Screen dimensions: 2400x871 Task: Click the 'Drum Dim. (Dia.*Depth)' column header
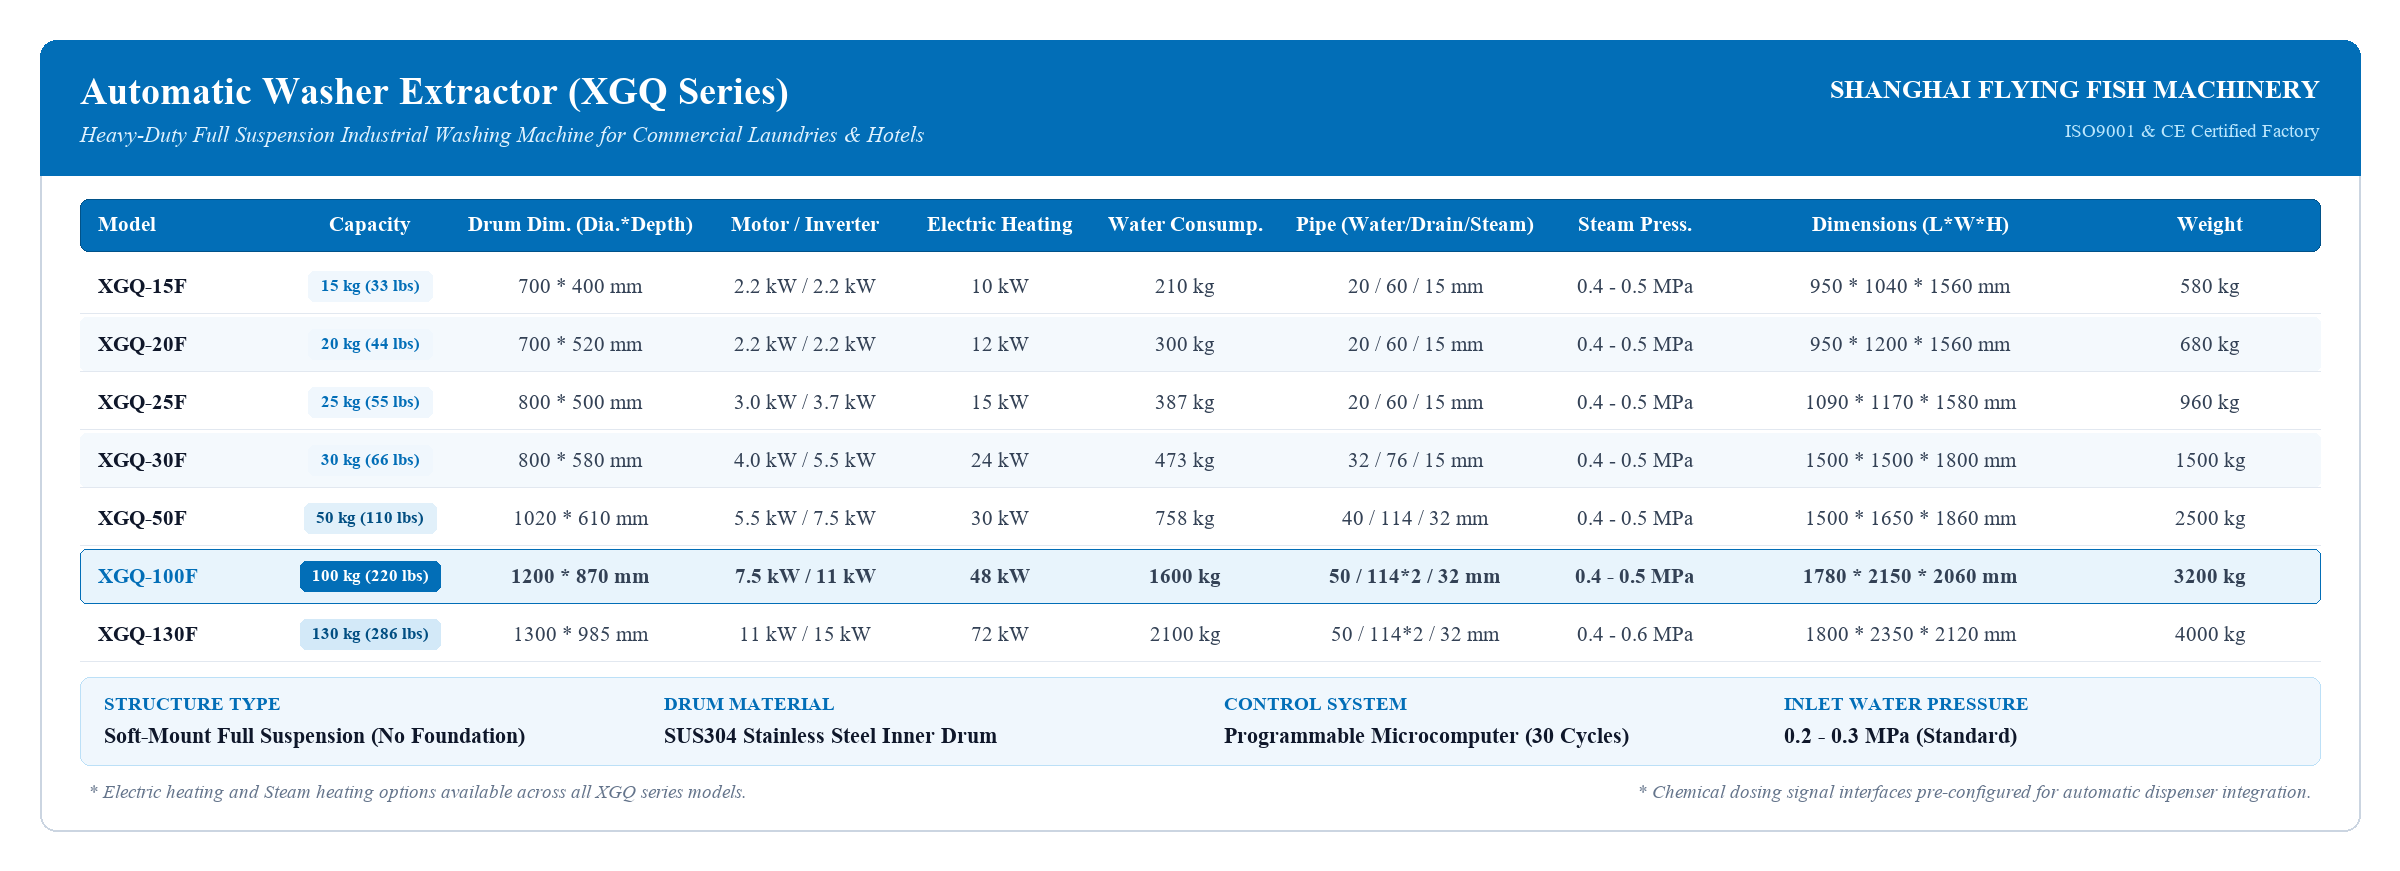point(580,225)
